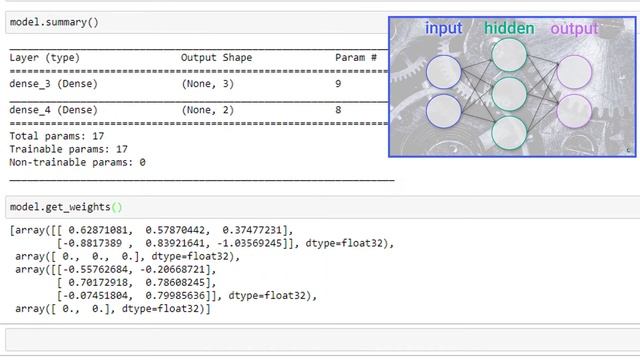This screenshot has height=360, width=640.
Task: Click the 'hidden' label in diagram
Action: click(x=509, y=28)
